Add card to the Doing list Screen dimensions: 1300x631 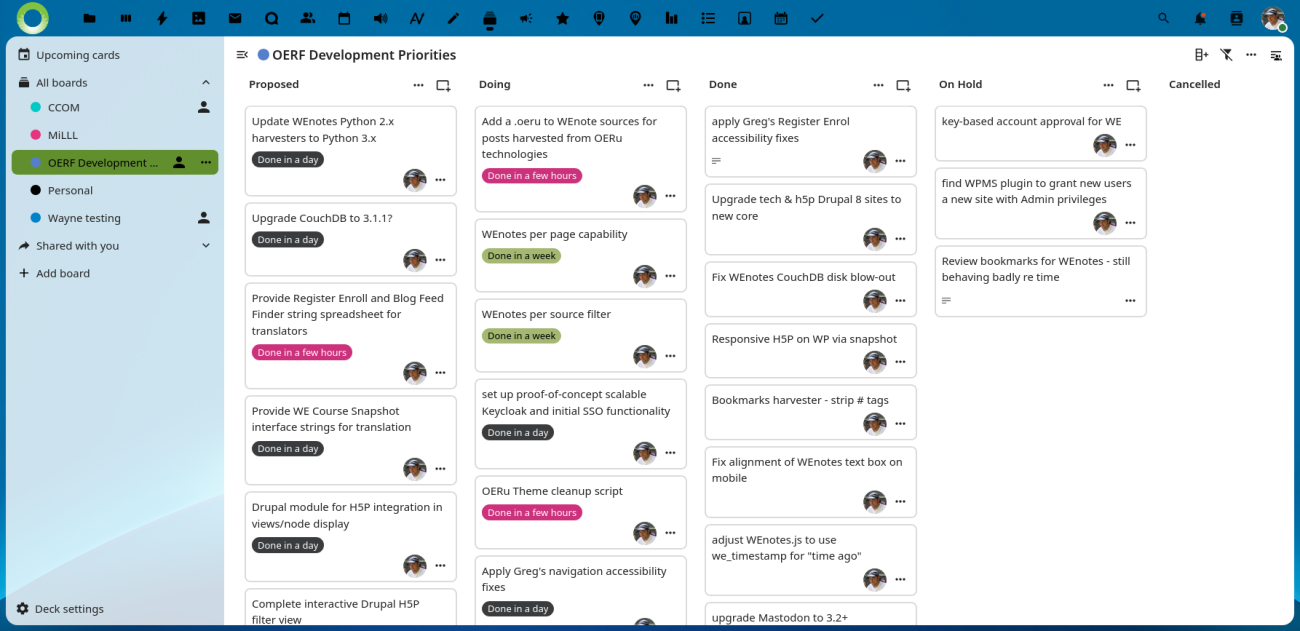[673, 85]
